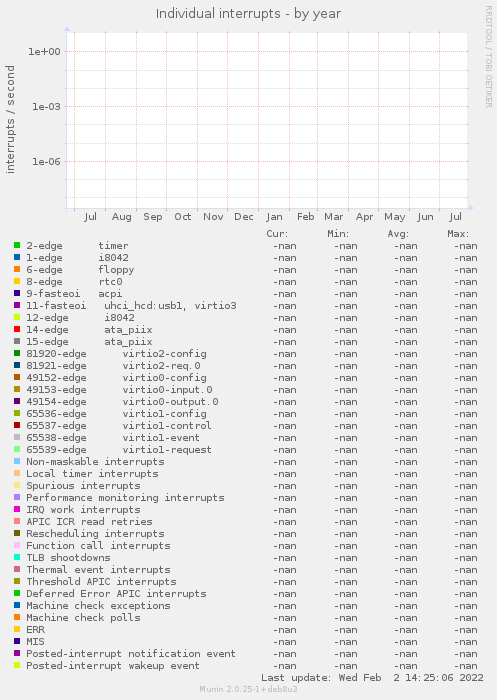Click the 1e-03 y-axis label
Viewport: 497px width, 700px height.
46,106
